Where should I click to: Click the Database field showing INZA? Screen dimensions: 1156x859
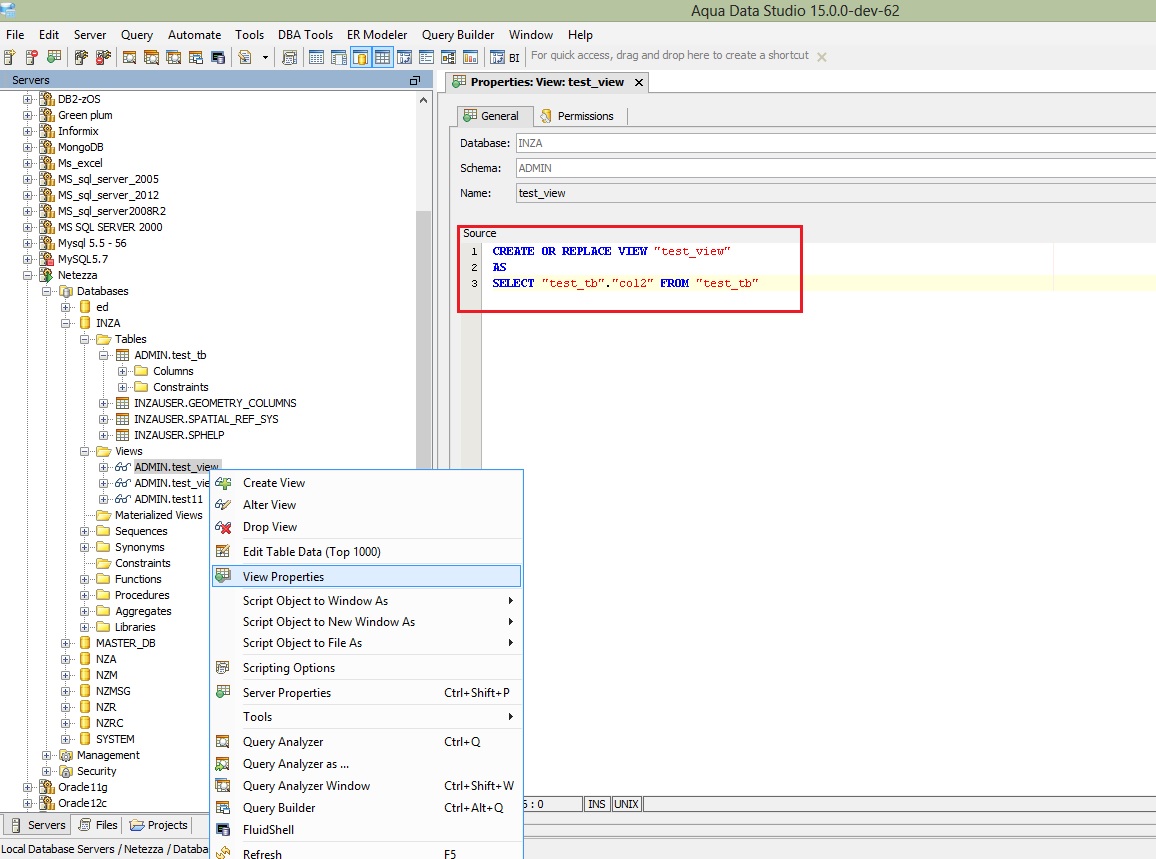click(x=835, y=143)
